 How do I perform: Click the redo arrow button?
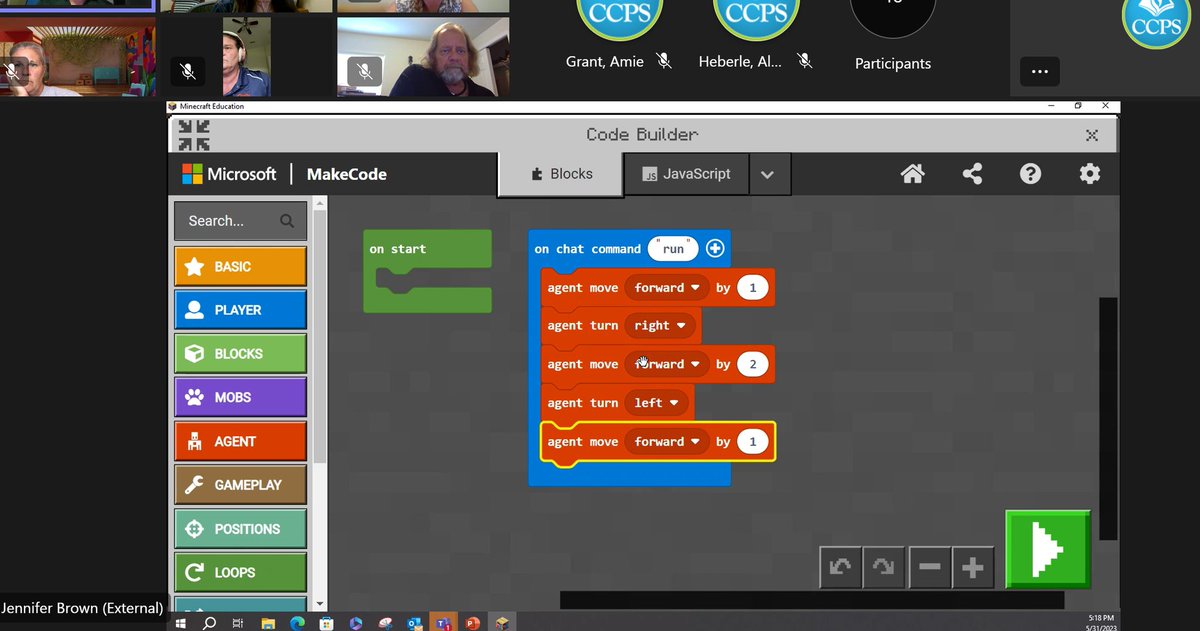(x=884, y=568)
